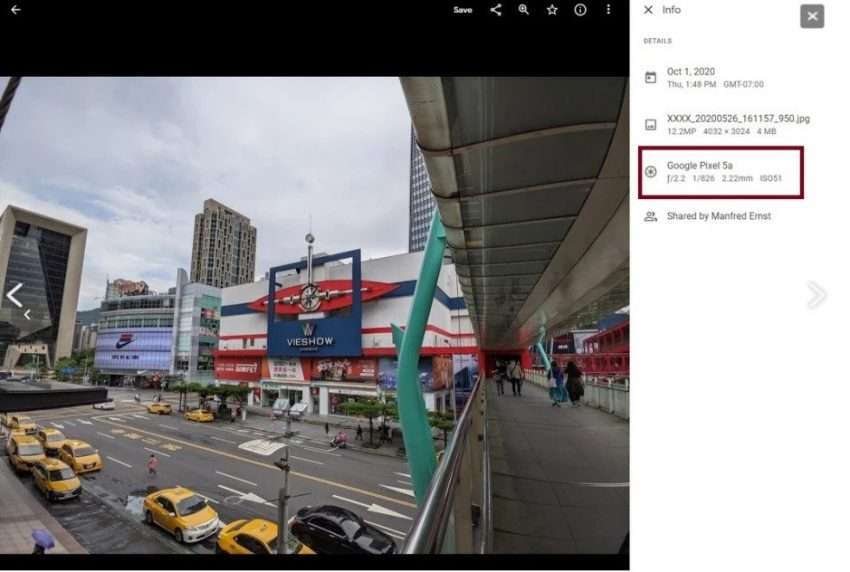
Task: Show the previous photo with left chevron
Action: 15,295
